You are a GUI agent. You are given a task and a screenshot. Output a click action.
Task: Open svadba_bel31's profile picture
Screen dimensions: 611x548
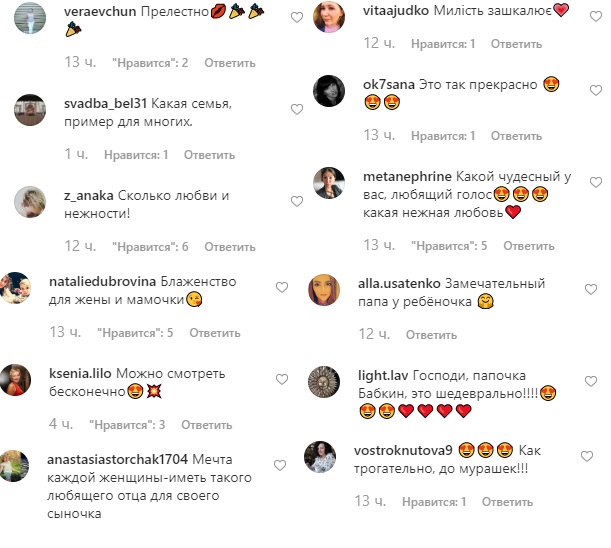(30, 110)
